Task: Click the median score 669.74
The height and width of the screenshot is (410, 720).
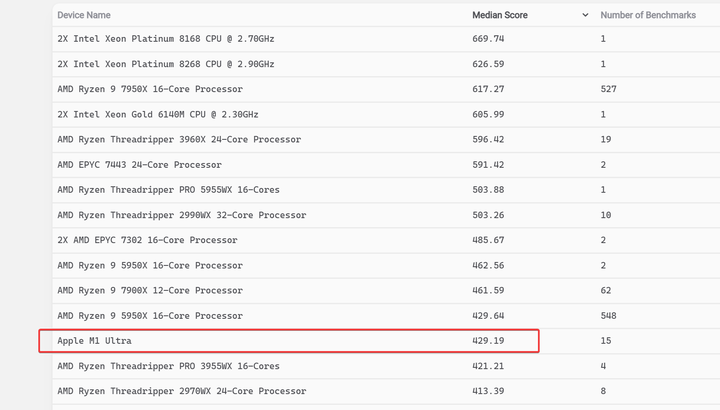Action: pos(488,39)
